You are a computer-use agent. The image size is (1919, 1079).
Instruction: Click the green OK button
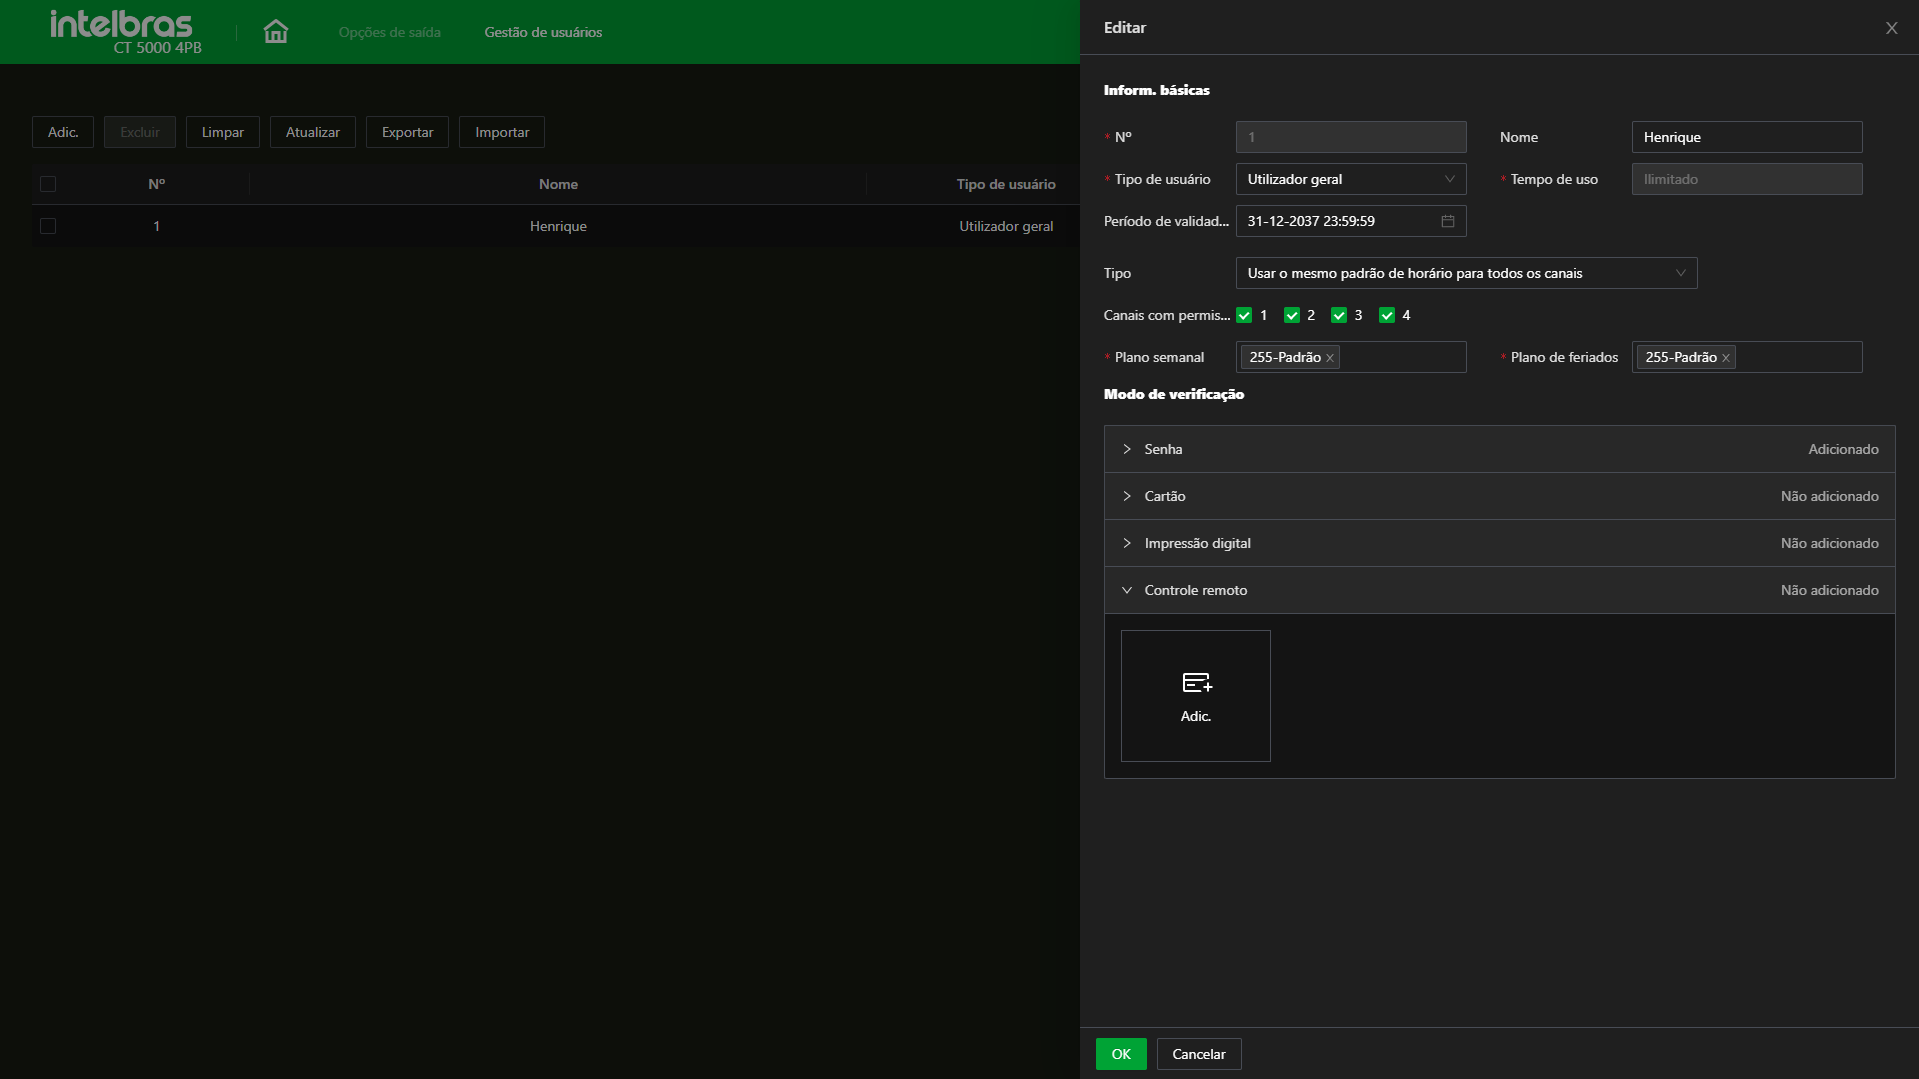[x=1120, y=1054]
